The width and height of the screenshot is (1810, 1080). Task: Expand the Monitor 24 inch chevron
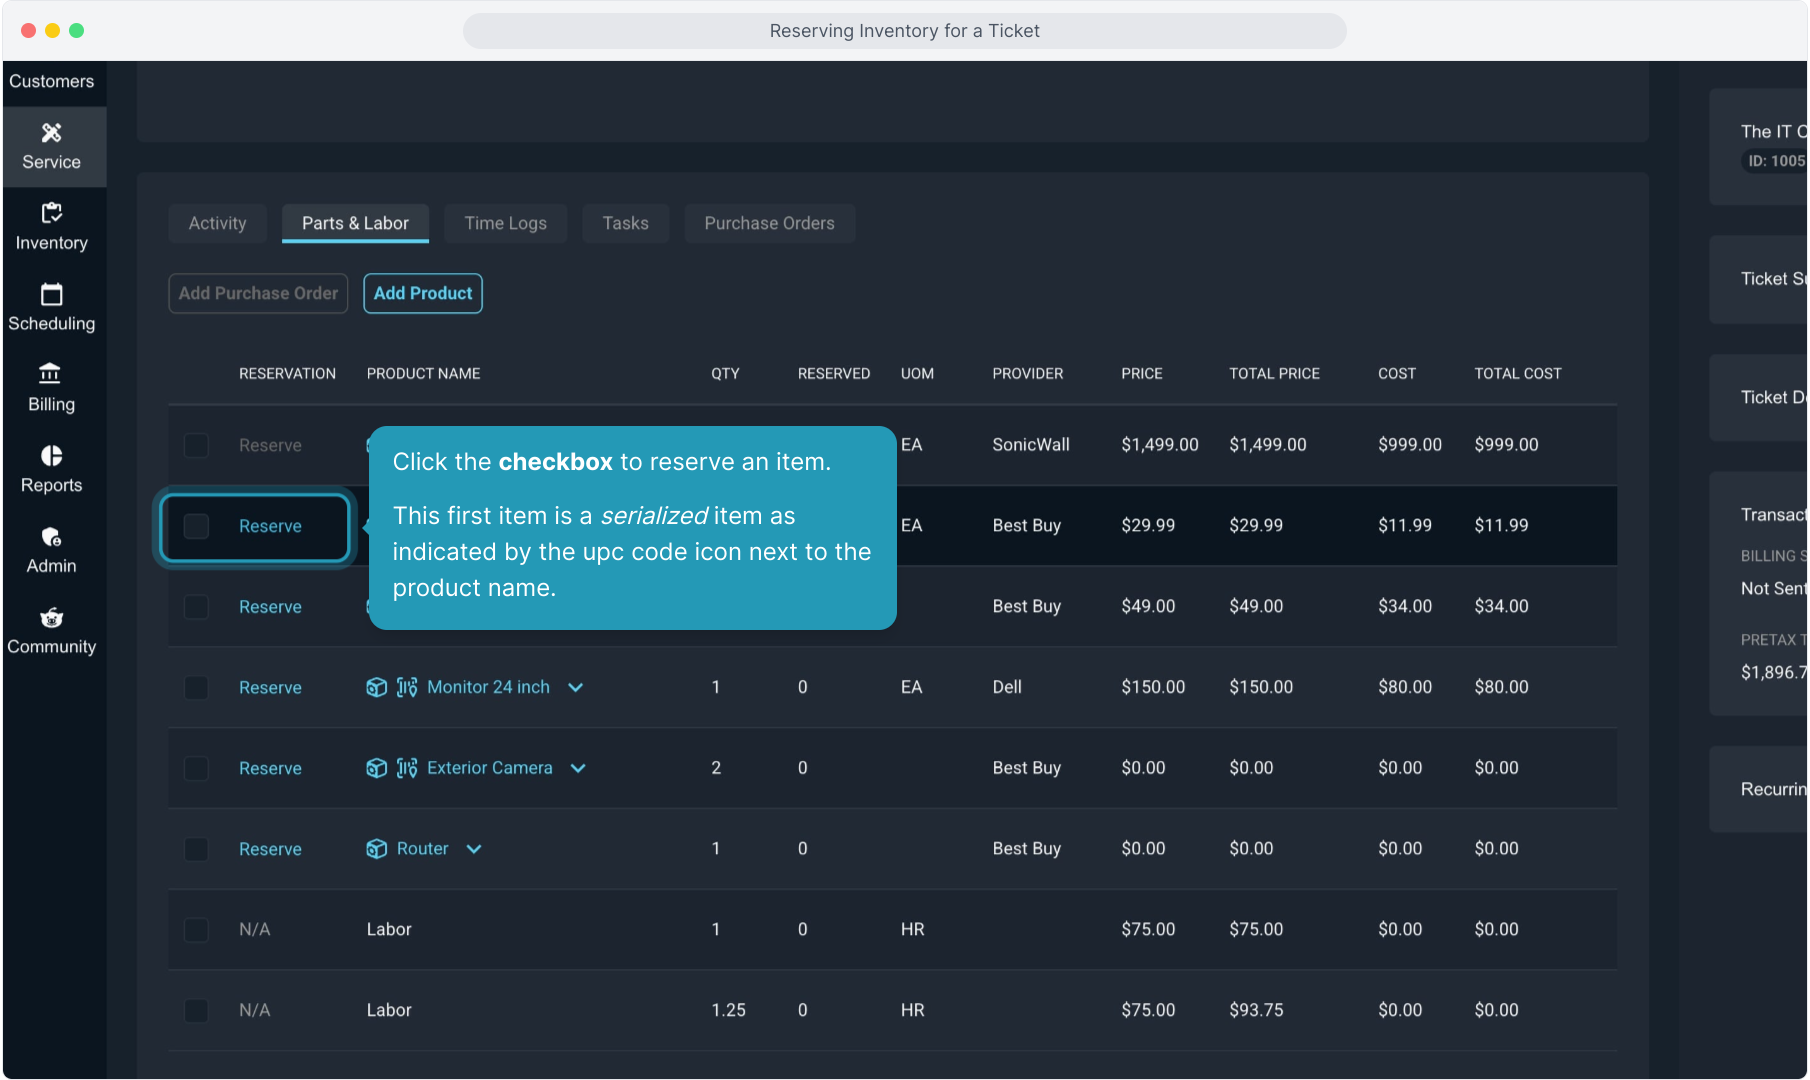point(576,687)
